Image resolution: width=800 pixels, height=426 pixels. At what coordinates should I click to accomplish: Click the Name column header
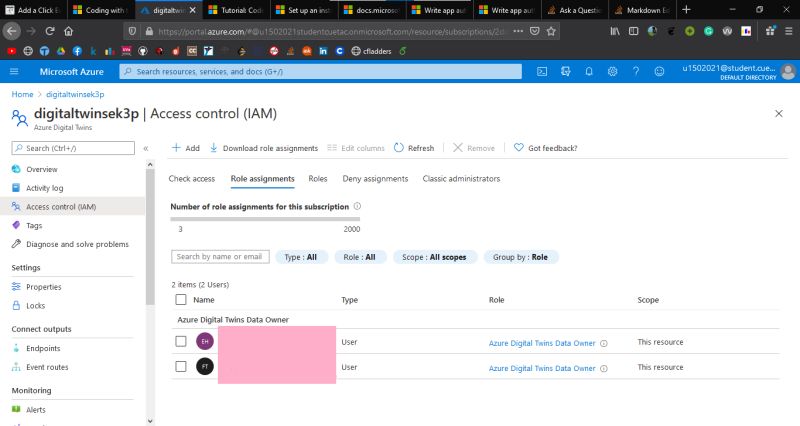pos(204,300)
